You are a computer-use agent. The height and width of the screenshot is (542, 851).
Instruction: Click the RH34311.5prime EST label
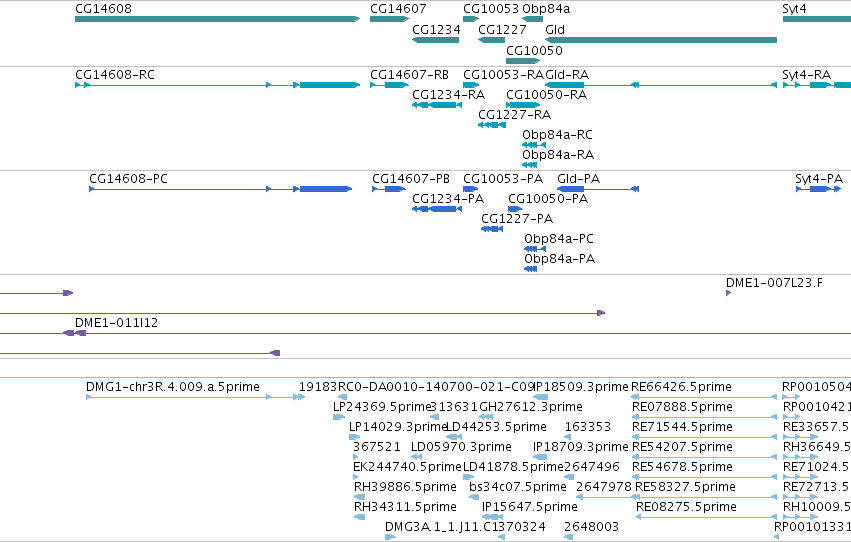coord(405,507)
